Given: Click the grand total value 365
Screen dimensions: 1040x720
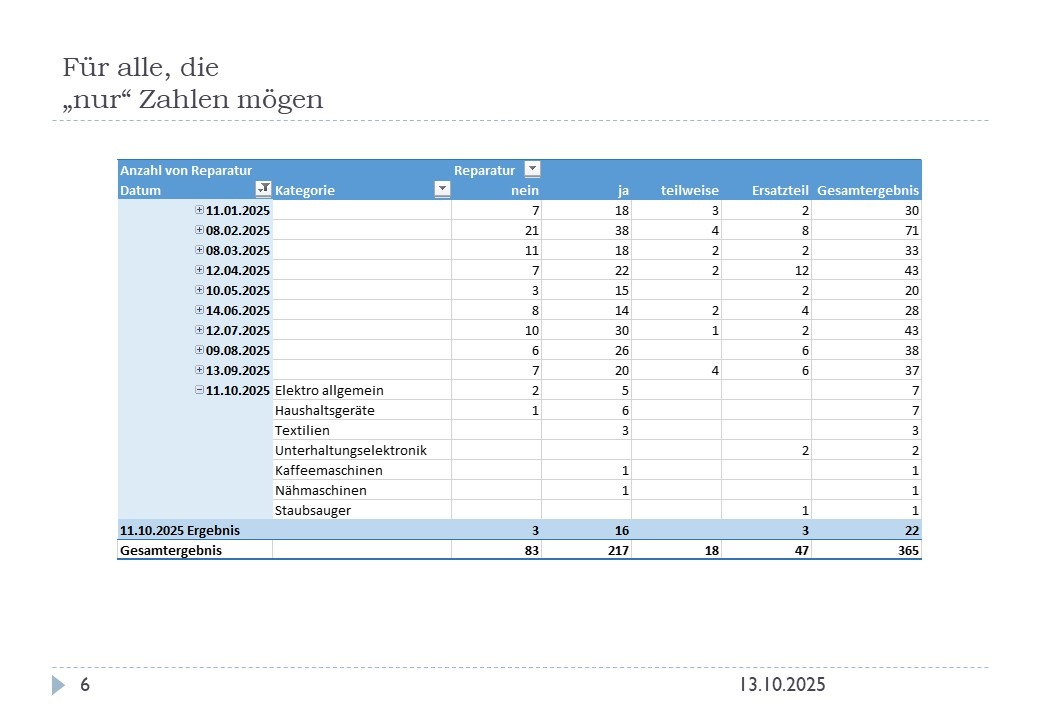Looking at the screenshot, I should point(906,550).
